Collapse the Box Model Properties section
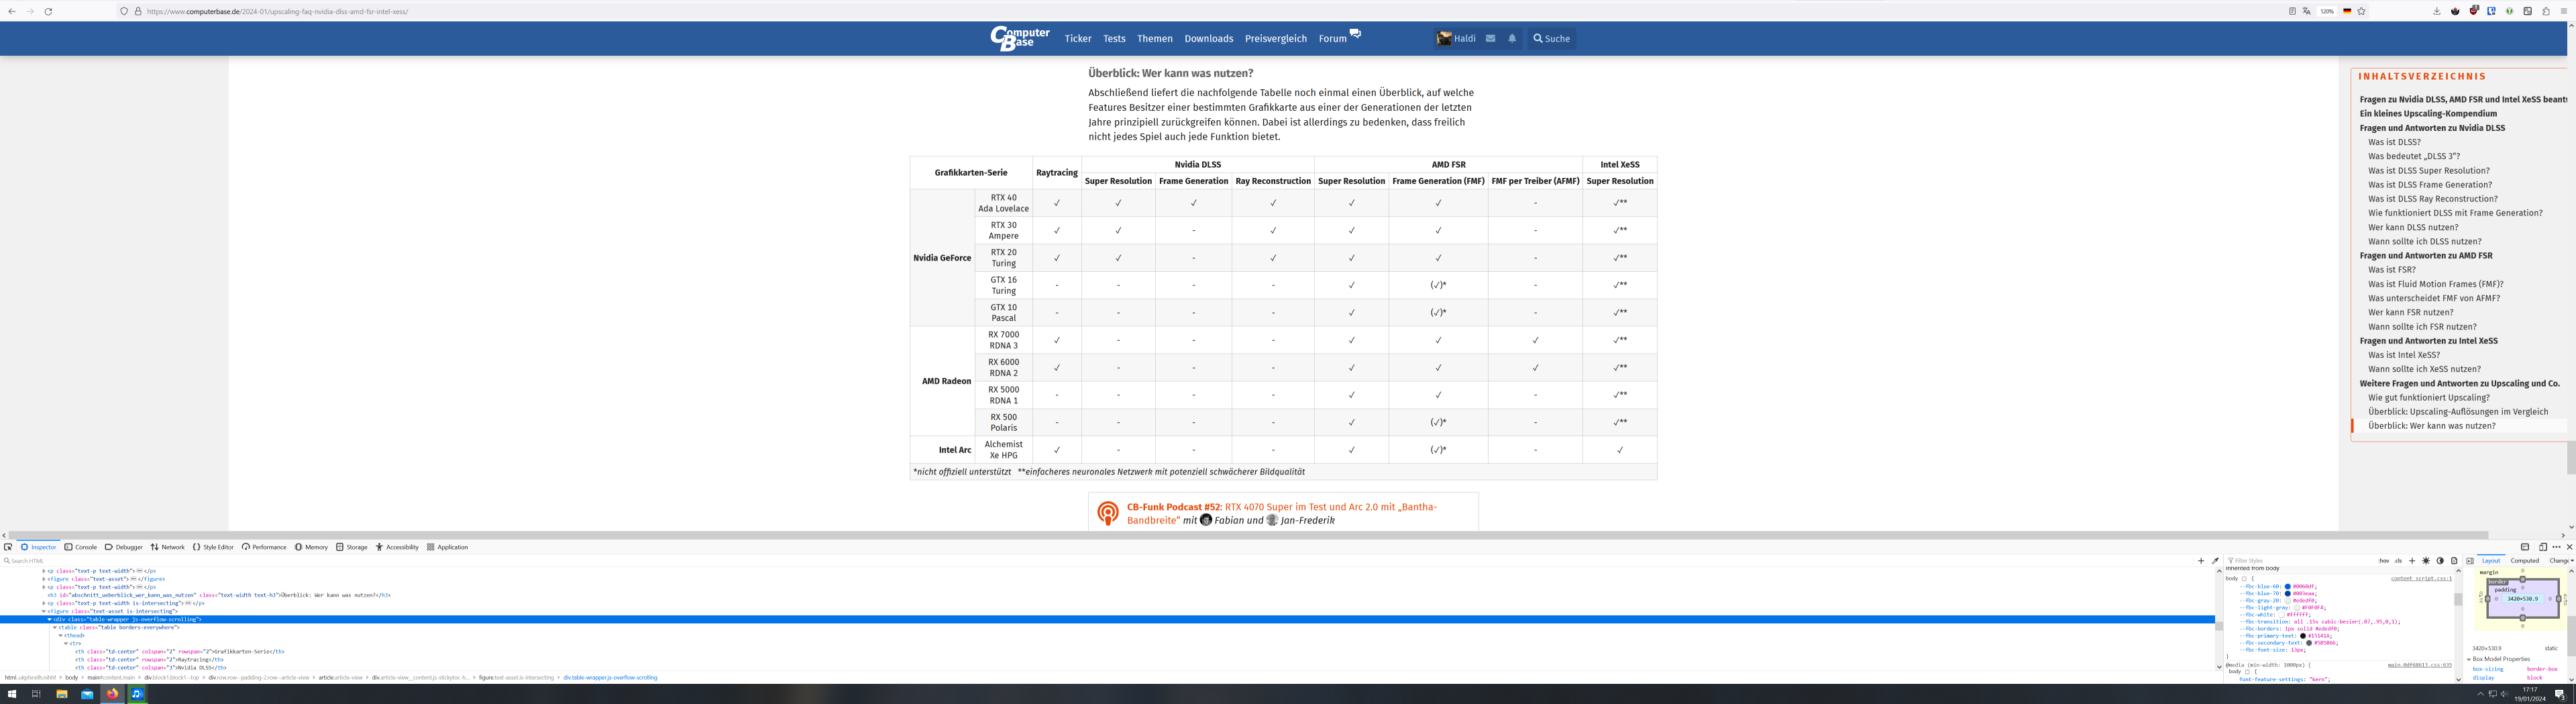Viewport: 2576px width, 704px height. 2469,660
